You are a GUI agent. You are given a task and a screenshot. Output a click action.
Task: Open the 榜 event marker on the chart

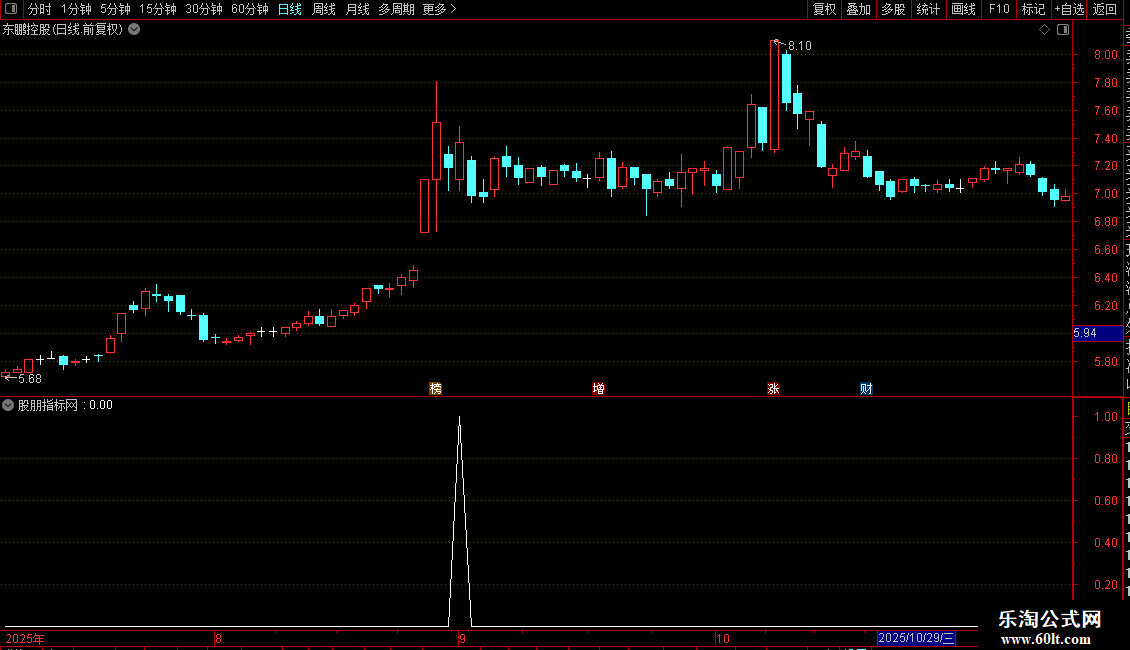(x=435, y=388)
